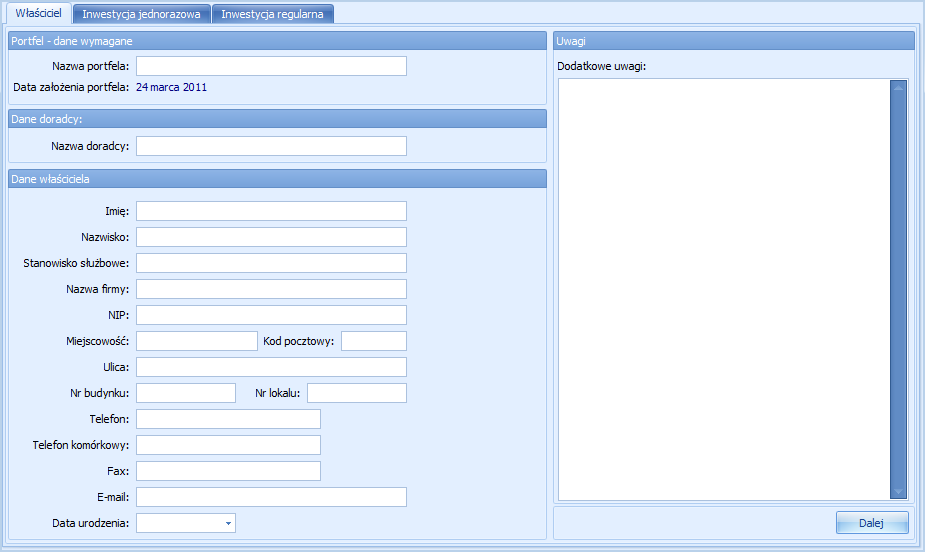Open the Inwestycja regularna tab
The image size is (925, 552).
click(x=273, y=14)
